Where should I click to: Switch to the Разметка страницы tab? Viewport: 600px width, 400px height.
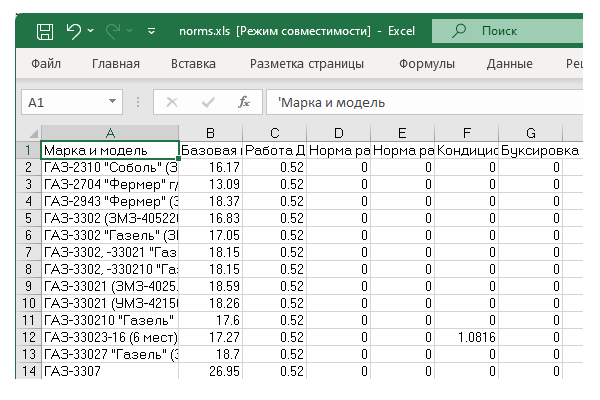tap(306, 64)
